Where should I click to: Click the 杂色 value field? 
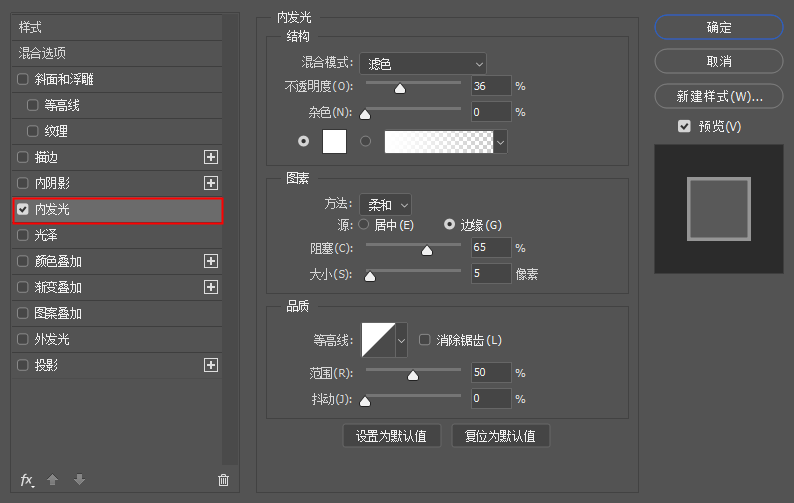491,111
